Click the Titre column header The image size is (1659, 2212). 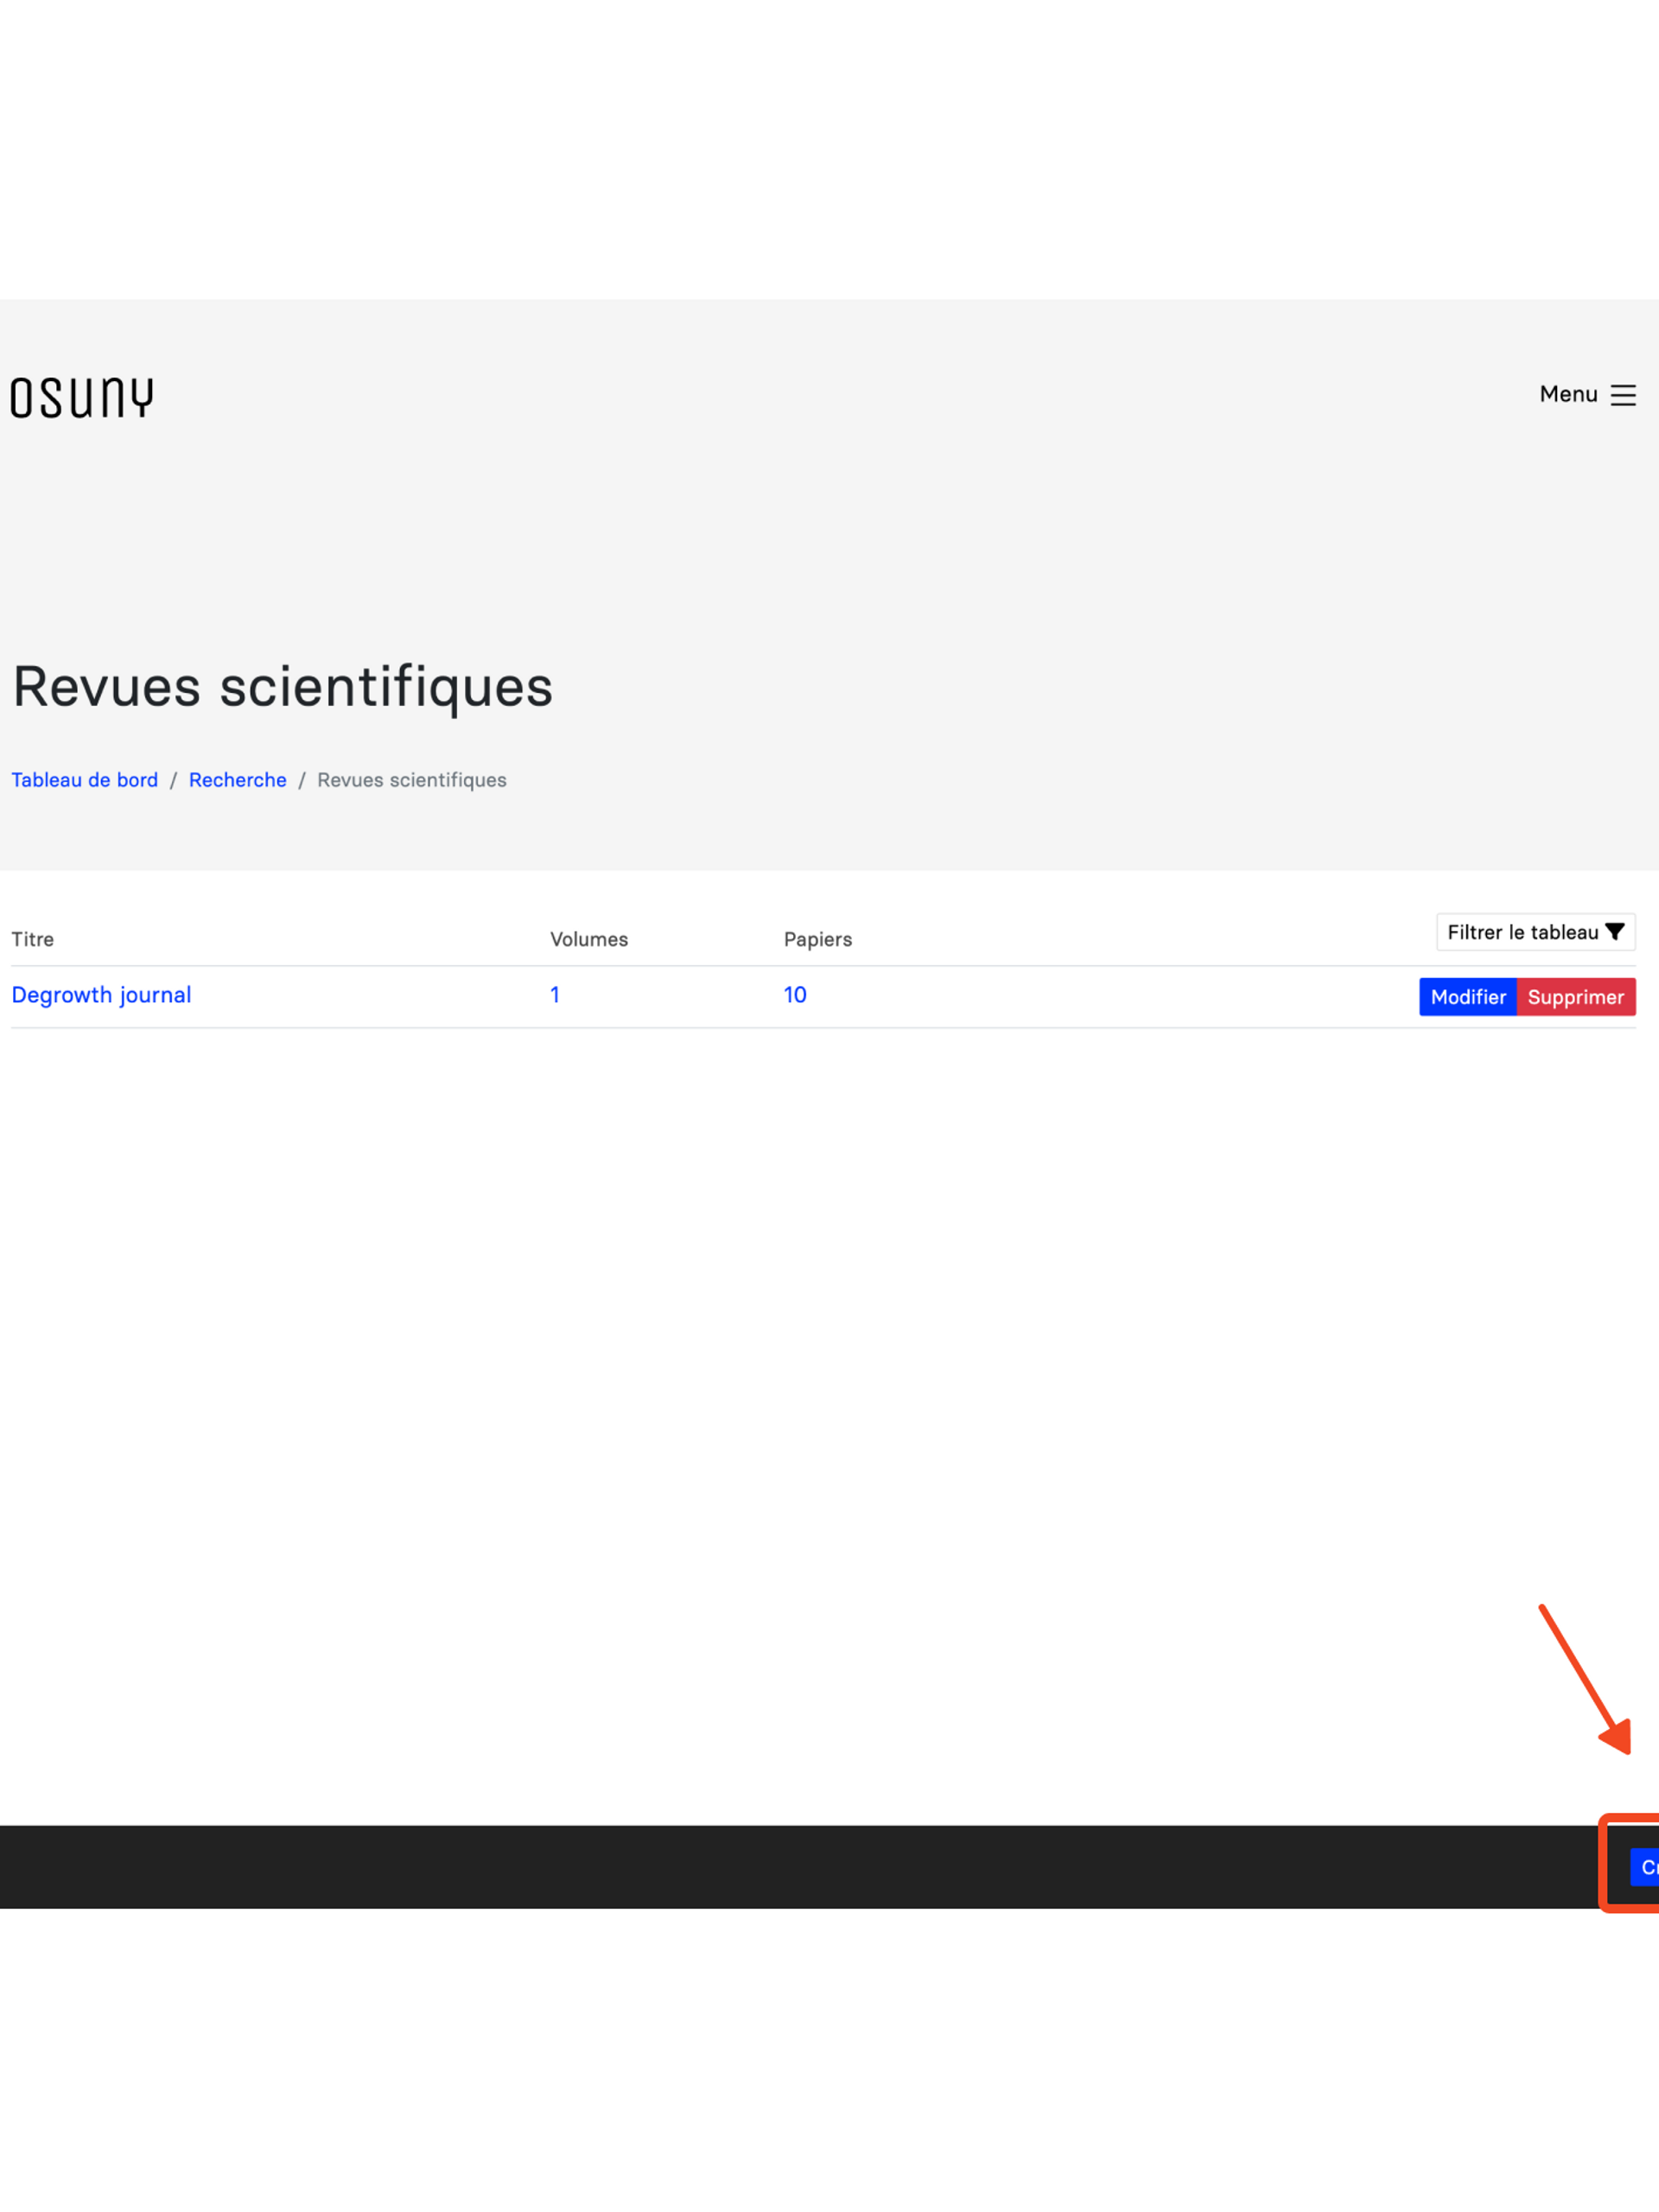(33, 939)
